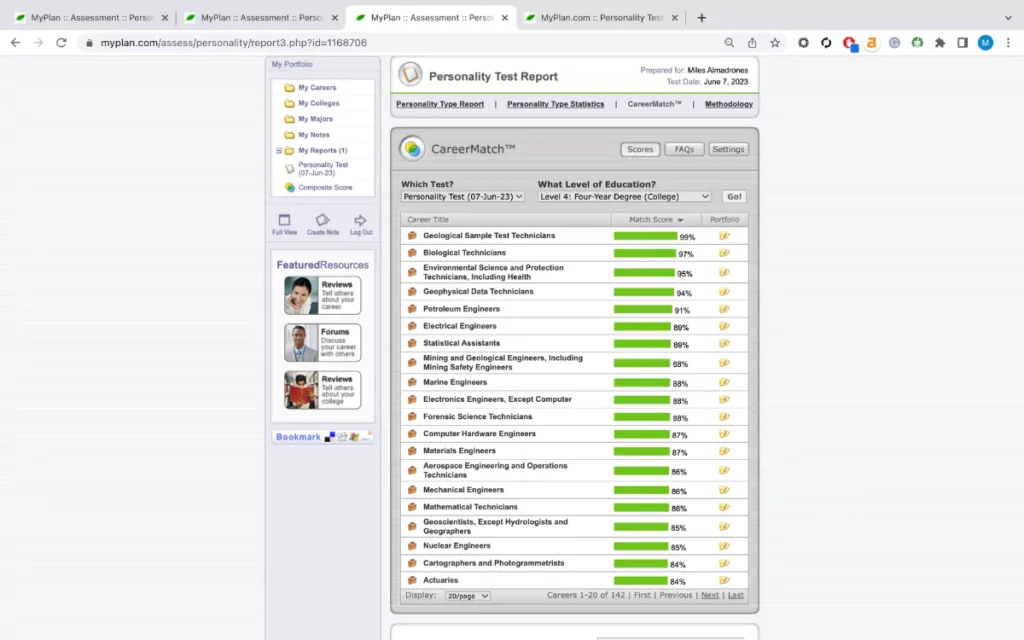
Task: Bookmark this page with star icon
Action: pyautogui.click(x=775, y=42)
